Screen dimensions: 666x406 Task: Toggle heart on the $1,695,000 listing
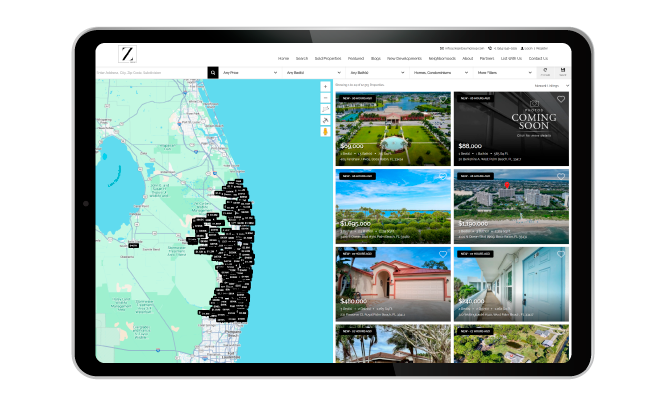[443, 178]
